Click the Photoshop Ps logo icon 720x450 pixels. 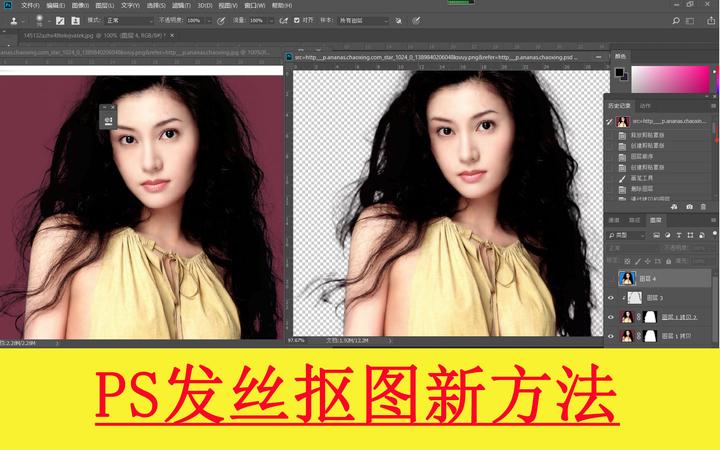(x=8, y=5)
